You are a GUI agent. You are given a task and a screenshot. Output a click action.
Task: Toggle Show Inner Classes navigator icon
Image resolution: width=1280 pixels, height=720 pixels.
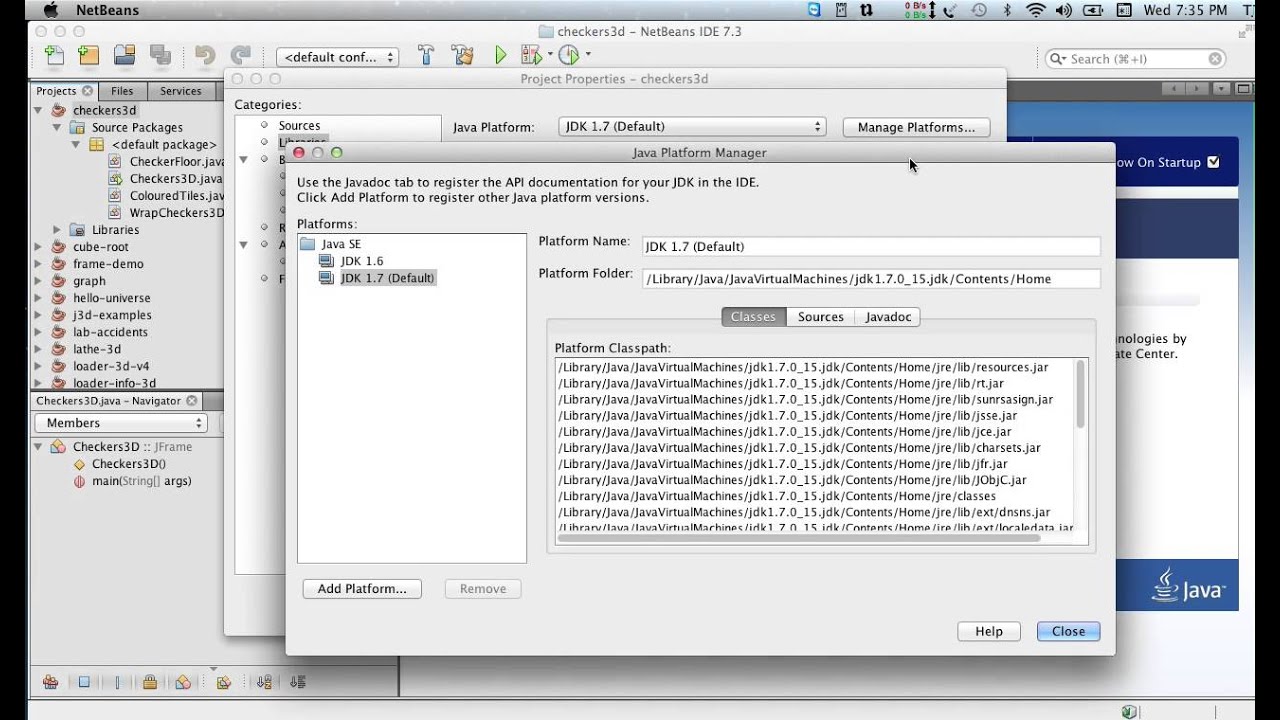pos(183,682)
